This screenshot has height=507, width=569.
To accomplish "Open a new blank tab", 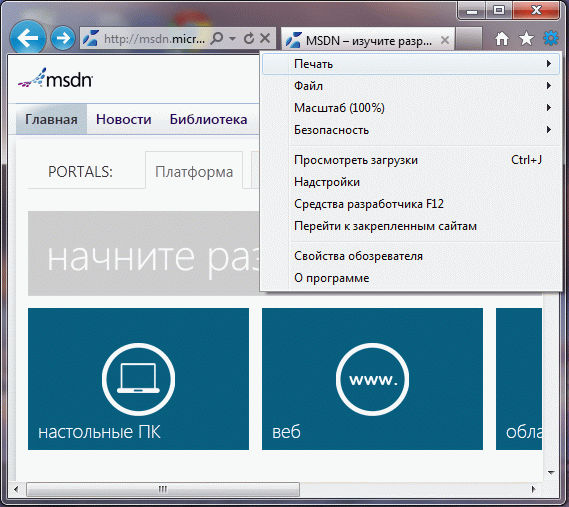I will 469,38.
